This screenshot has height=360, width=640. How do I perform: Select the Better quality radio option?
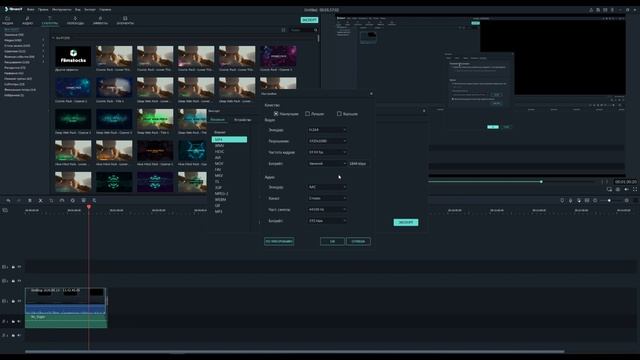coord(307,113)
